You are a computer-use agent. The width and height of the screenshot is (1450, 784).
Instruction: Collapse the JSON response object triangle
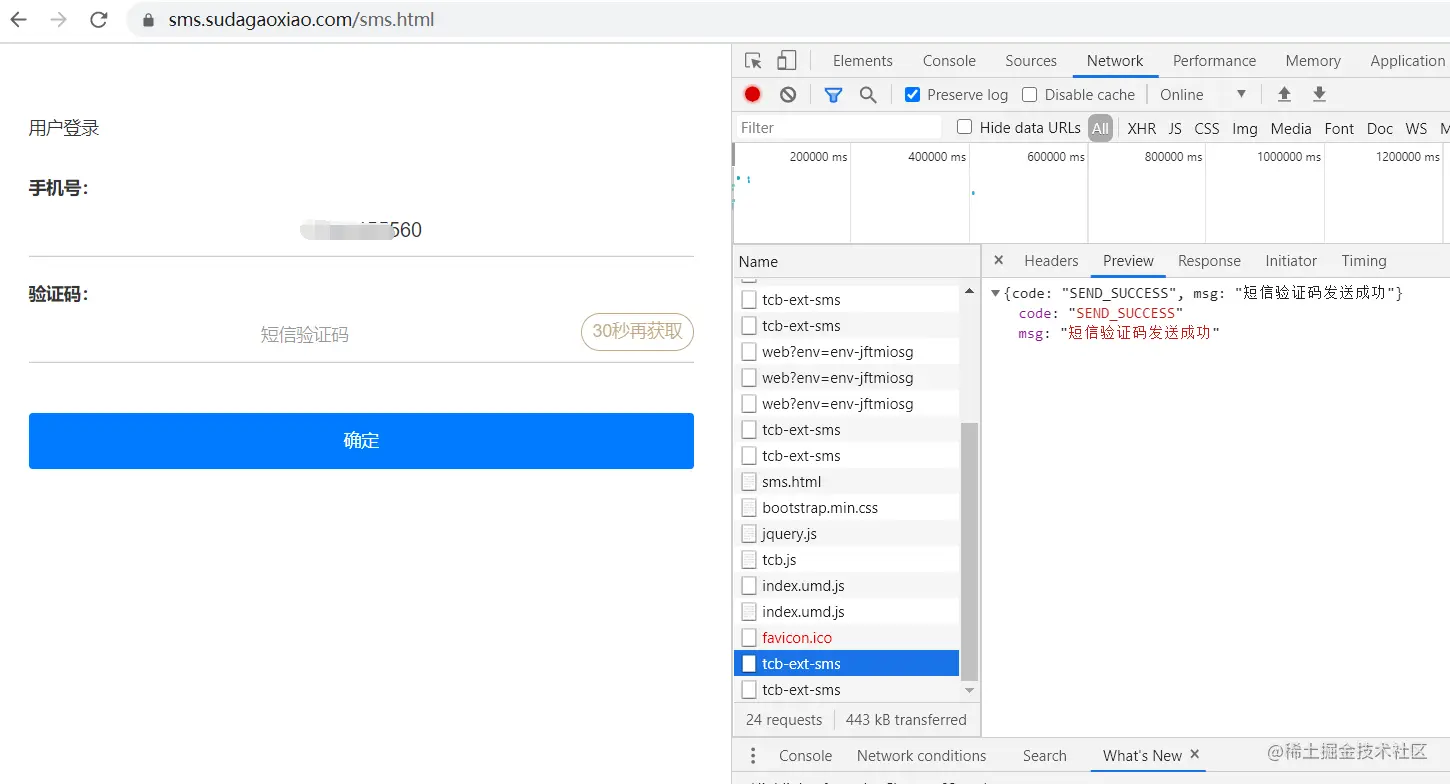tap(996, 293)
